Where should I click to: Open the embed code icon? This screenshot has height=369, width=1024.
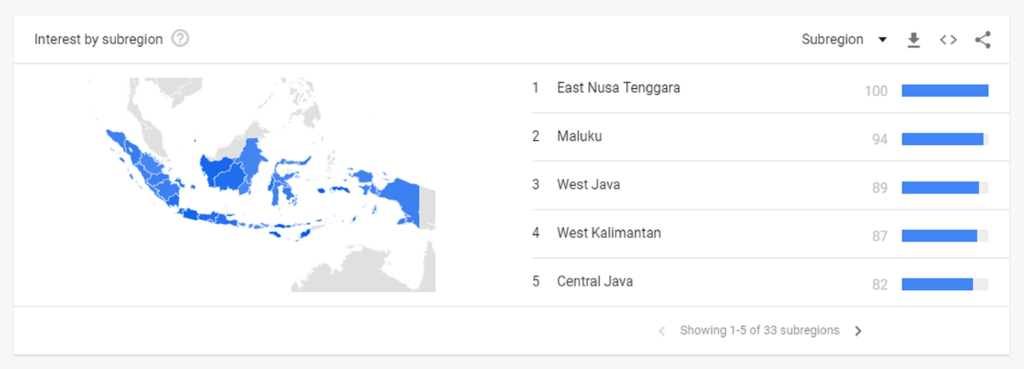tap(948, 40)
